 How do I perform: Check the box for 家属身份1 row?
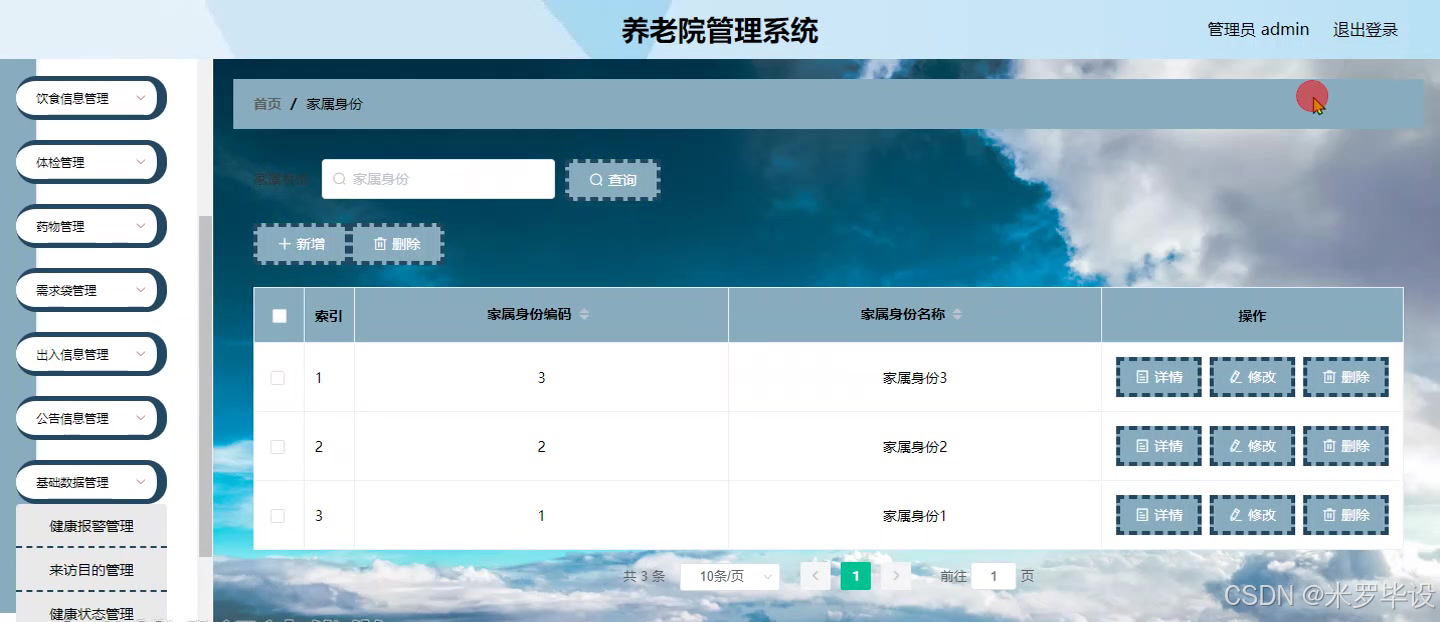(x=278, y=516)
